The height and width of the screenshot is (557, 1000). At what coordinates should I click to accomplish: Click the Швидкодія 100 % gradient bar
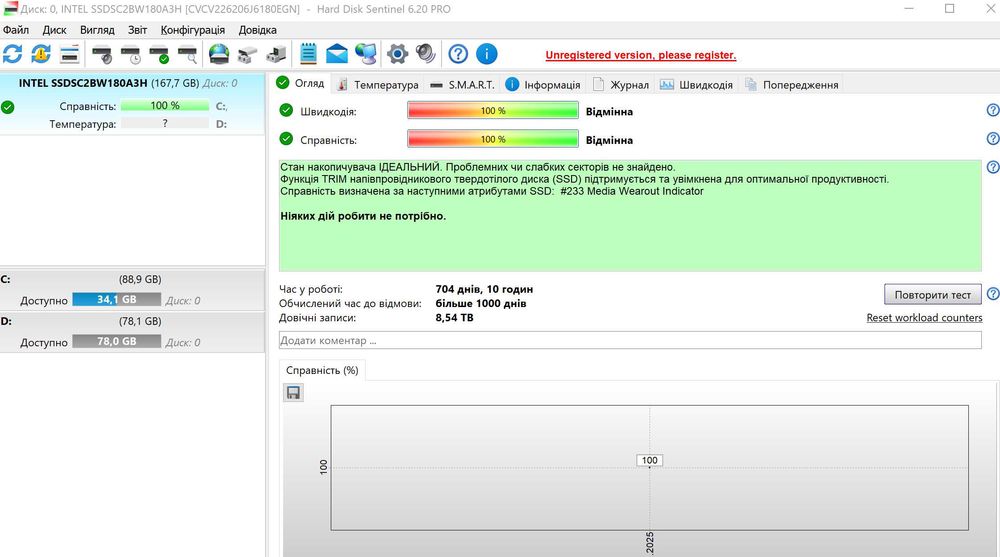pos(493,110)
